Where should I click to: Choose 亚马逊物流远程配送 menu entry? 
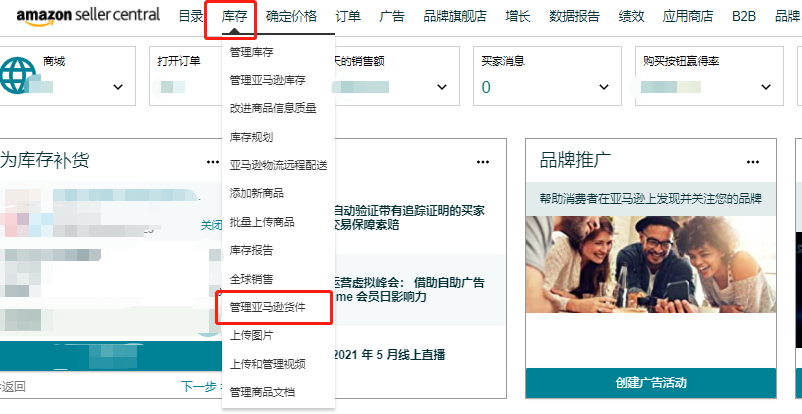click(278, 165)
